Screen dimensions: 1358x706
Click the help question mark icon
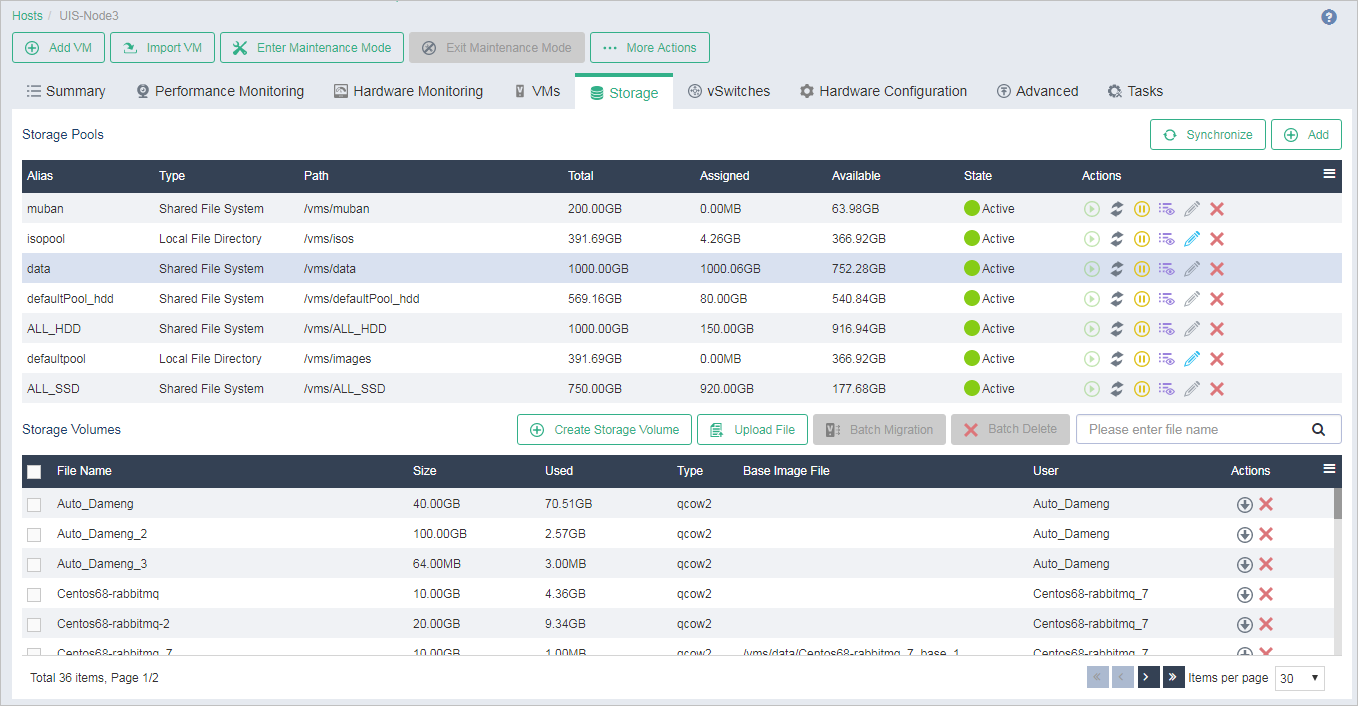click(x=1329, y=17)
